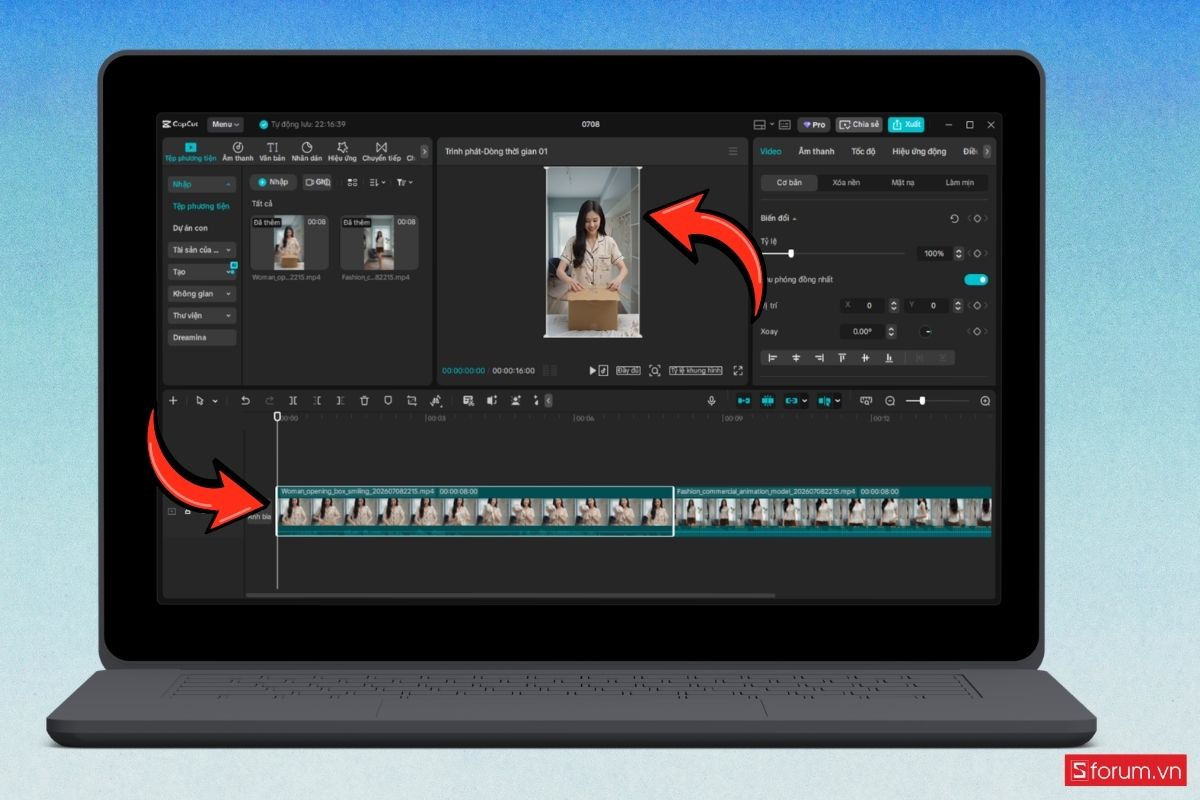
Task: Toggle the uniform scale switch
Action: (976, 279)
